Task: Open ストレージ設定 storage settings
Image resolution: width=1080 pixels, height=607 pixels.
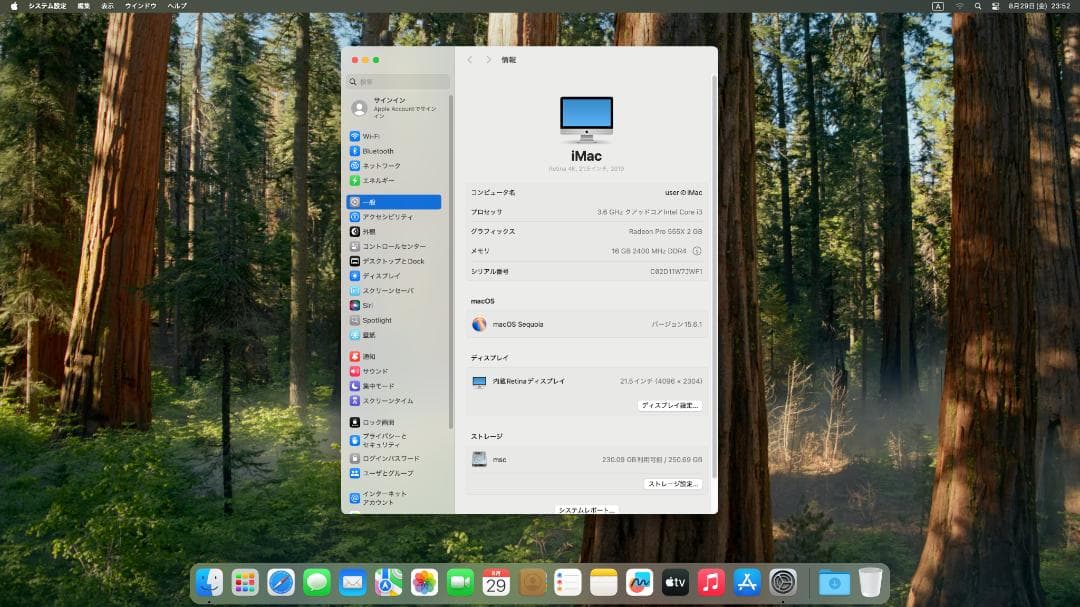Action: tap(672, 482)
